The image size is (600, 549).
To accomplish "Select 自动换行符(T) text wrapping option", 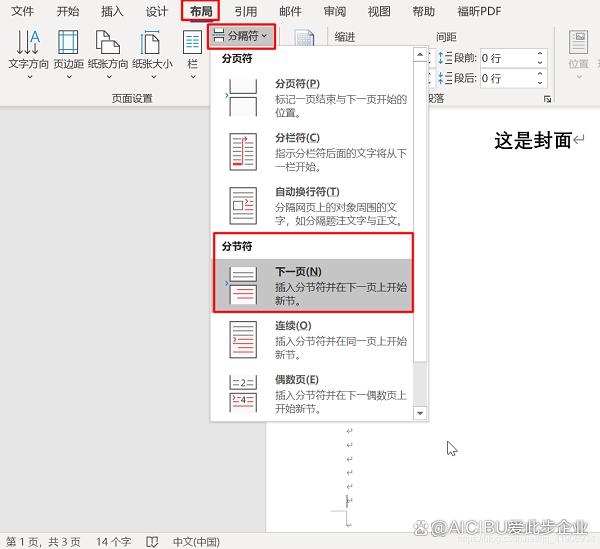I will tap(313, 205).
